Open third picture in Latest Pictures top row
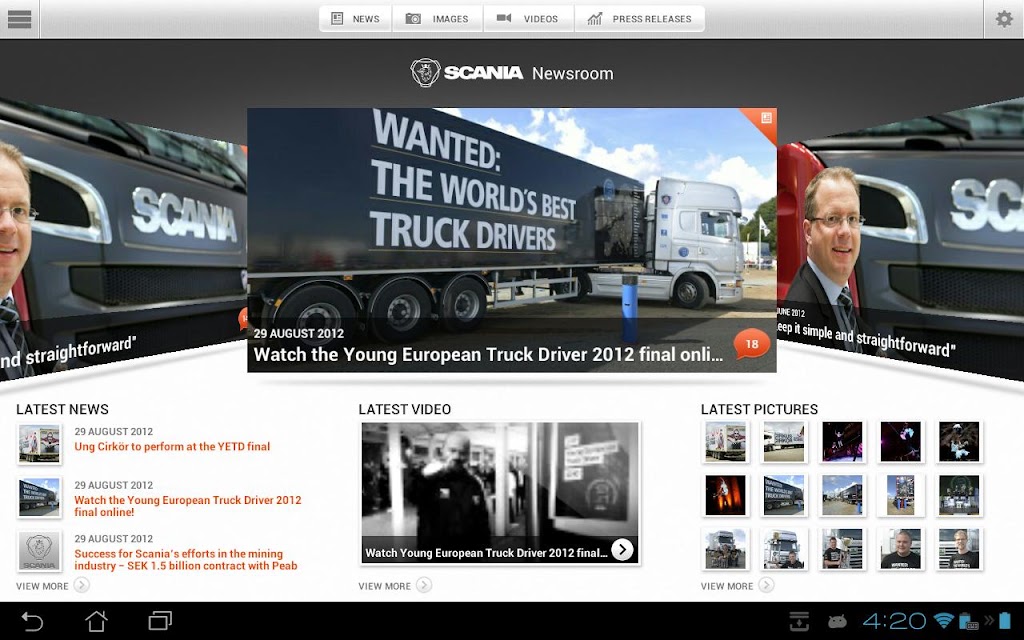 (x=842, y=442)
